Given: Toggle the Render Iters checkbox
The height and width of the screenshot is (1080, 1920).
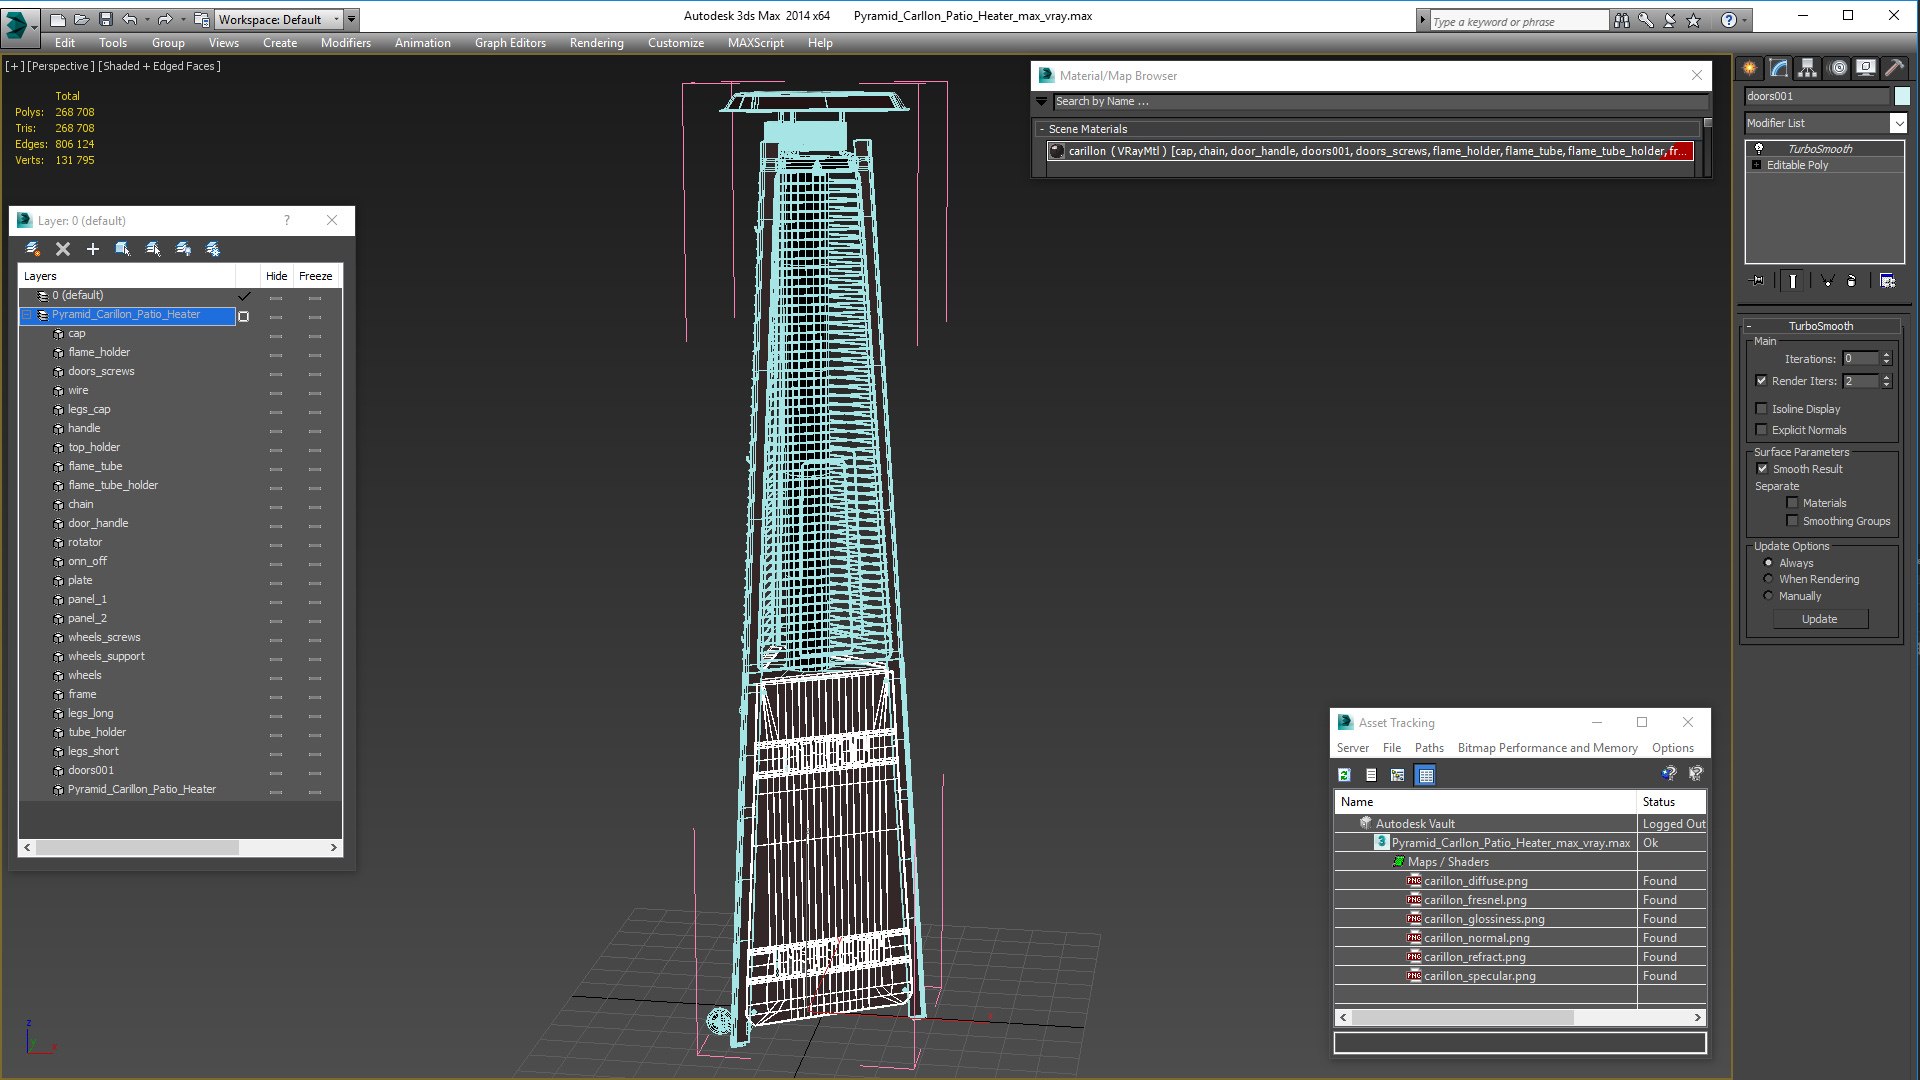Looking at the screenshot, I should coord(1762,381).
